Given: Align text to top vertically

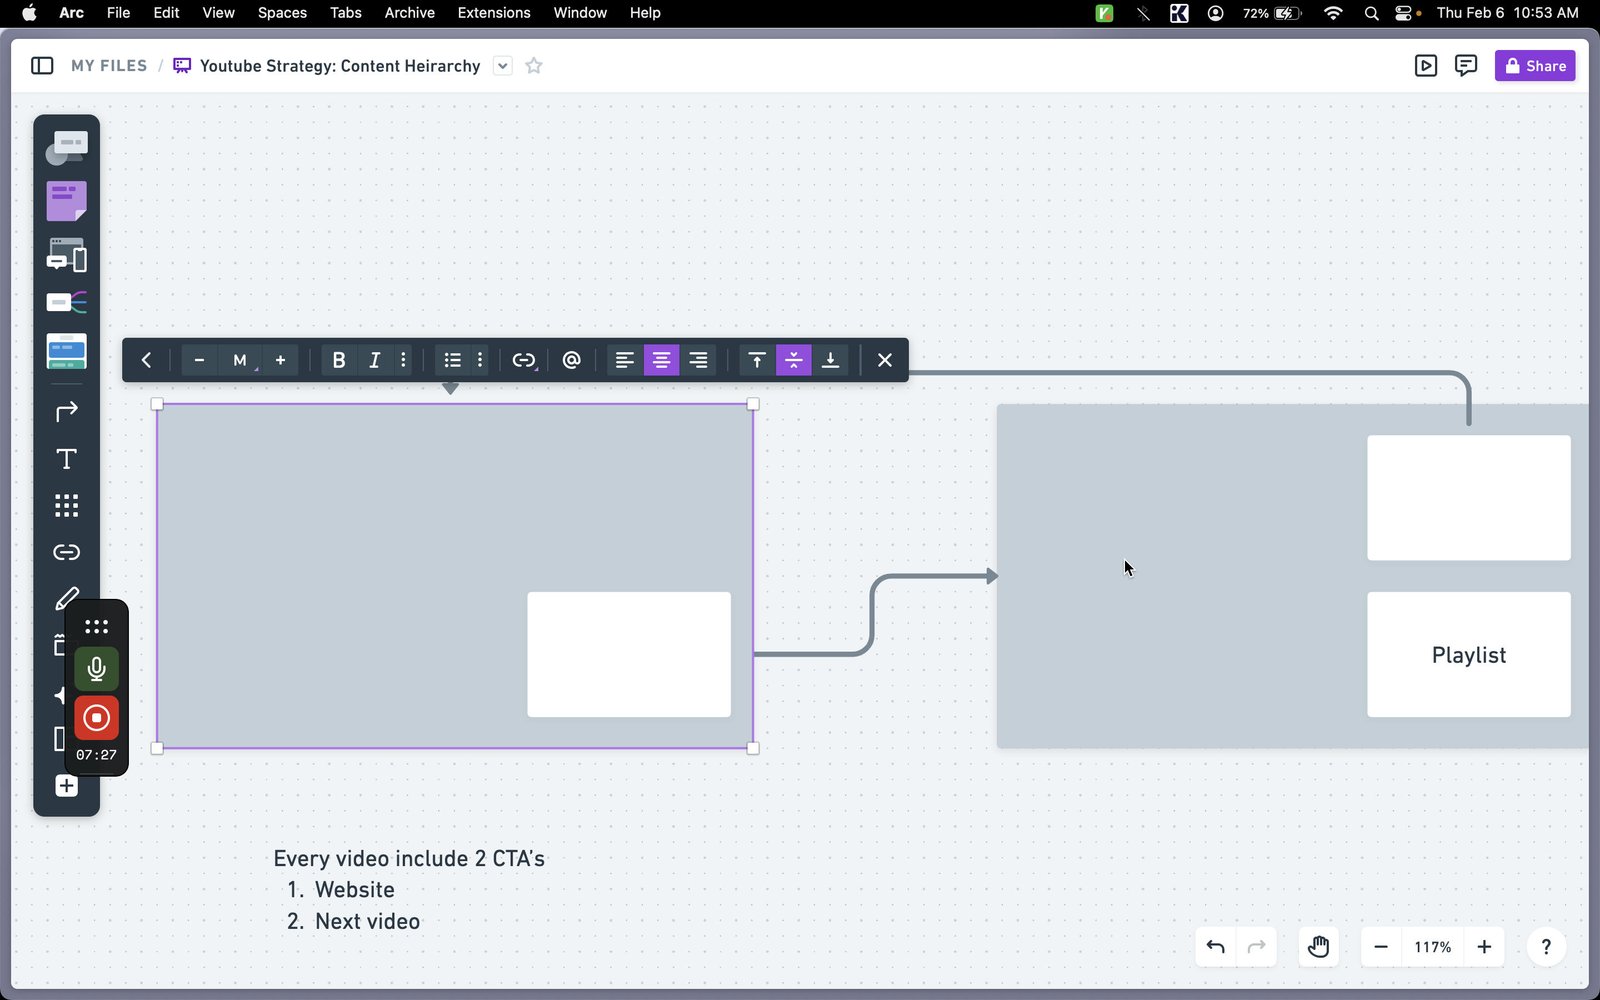Looking at the screenshot, I should [757, 360].
